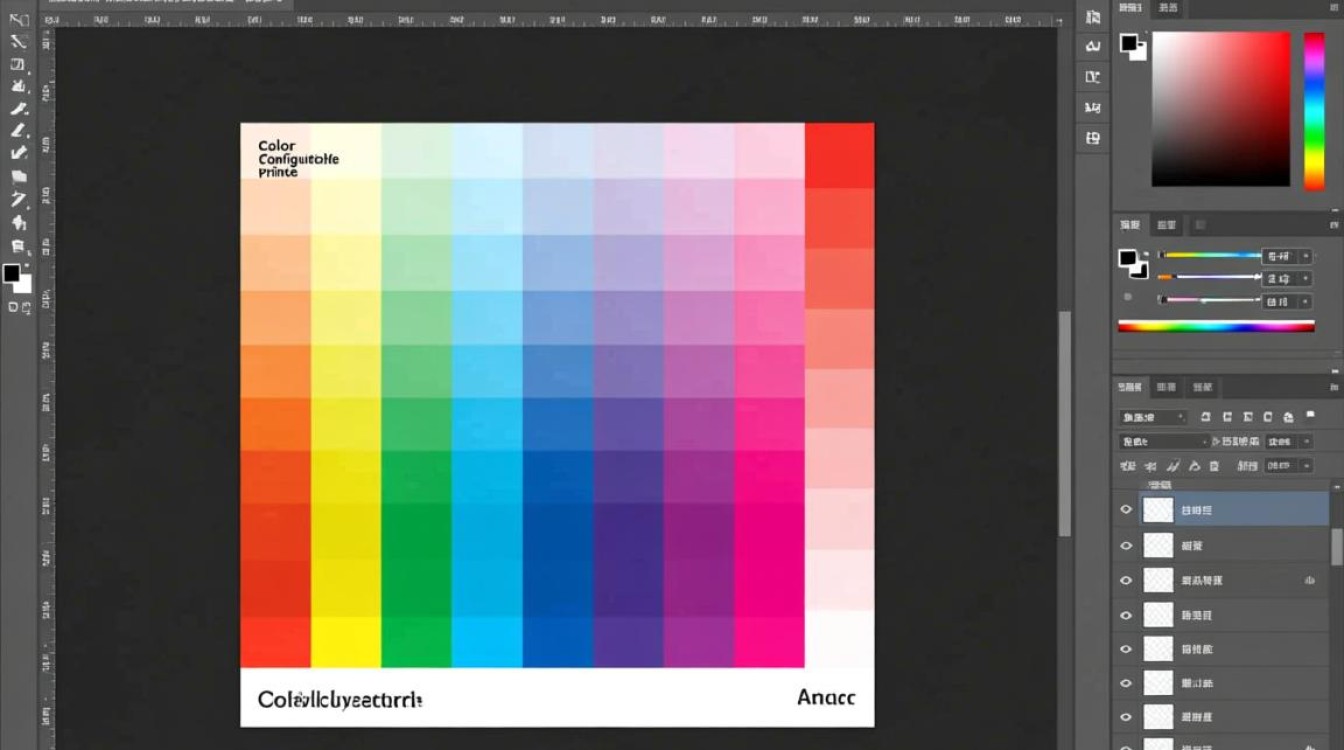
Task: Click the second tool in the left toolbar
Action: (18, 42)
